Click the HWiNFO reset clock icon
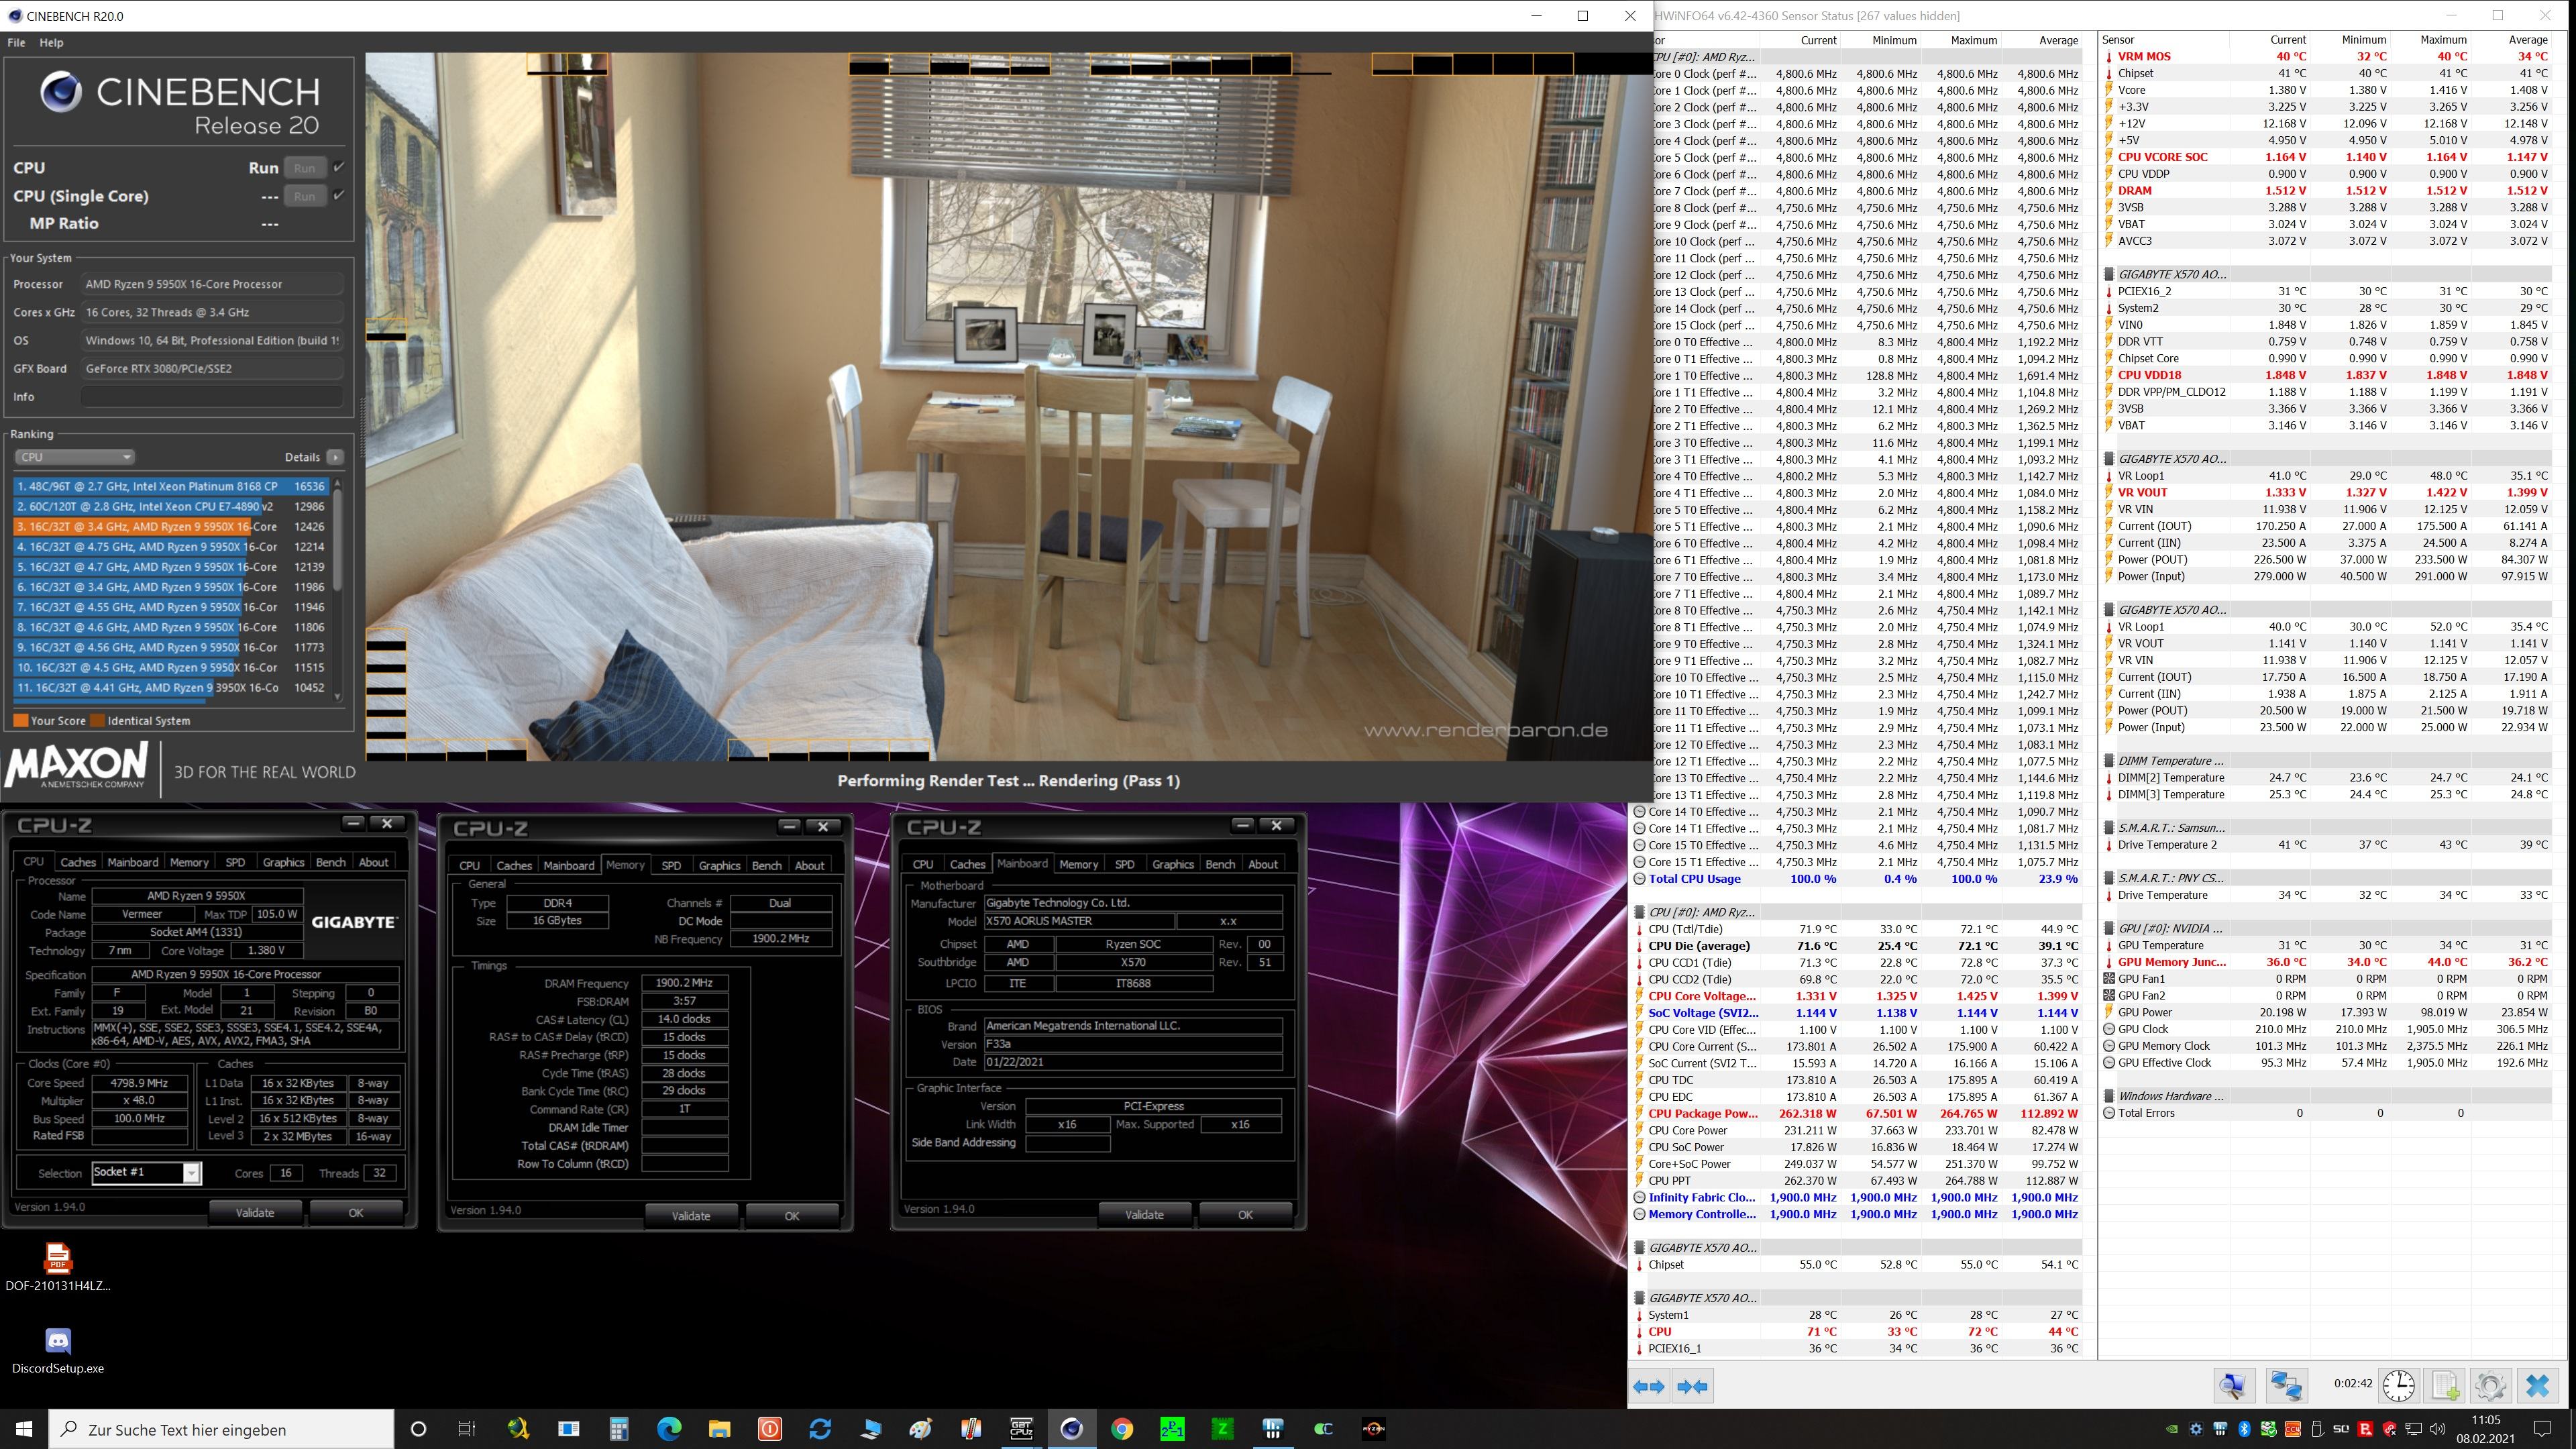 tap(2398, 1385)
